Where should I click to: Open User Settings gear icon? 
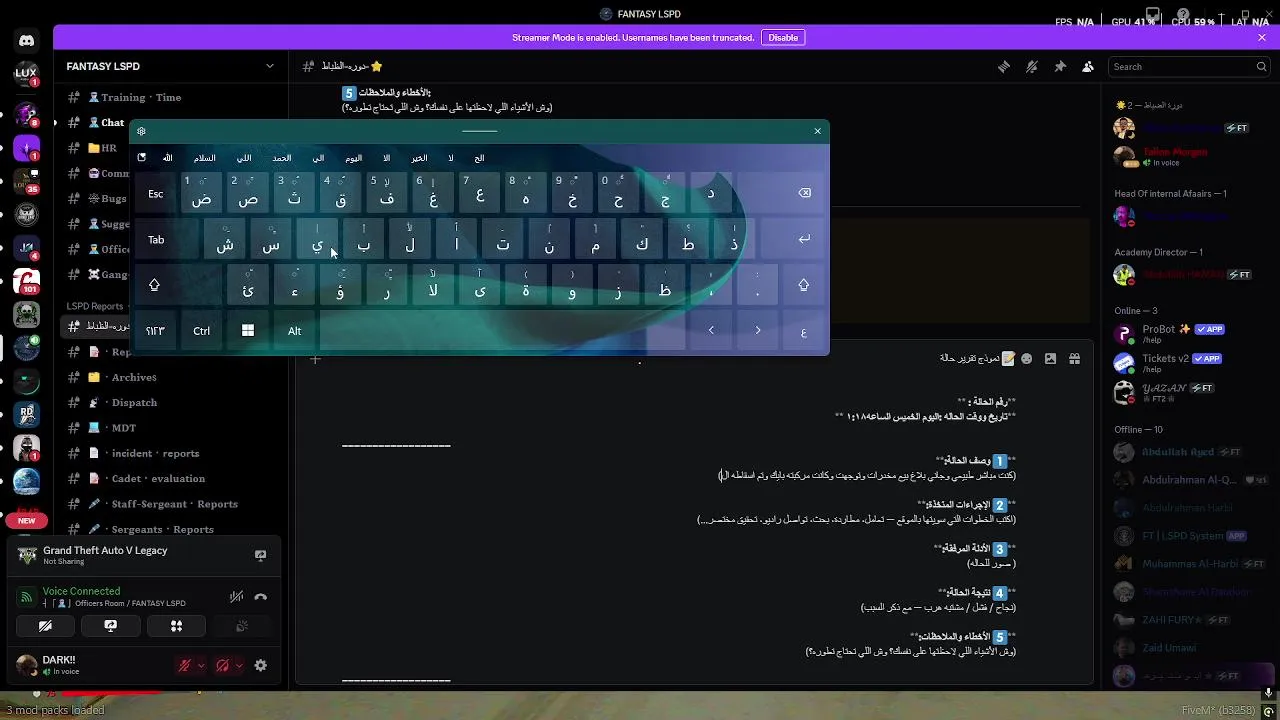261,665
